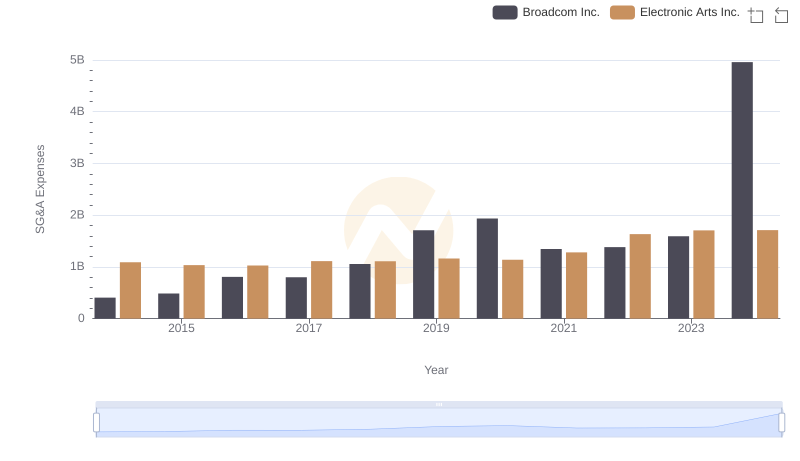Click the 0 y-axis label
This screenshot has width=800, height=461.
click(x=81, y=318)
